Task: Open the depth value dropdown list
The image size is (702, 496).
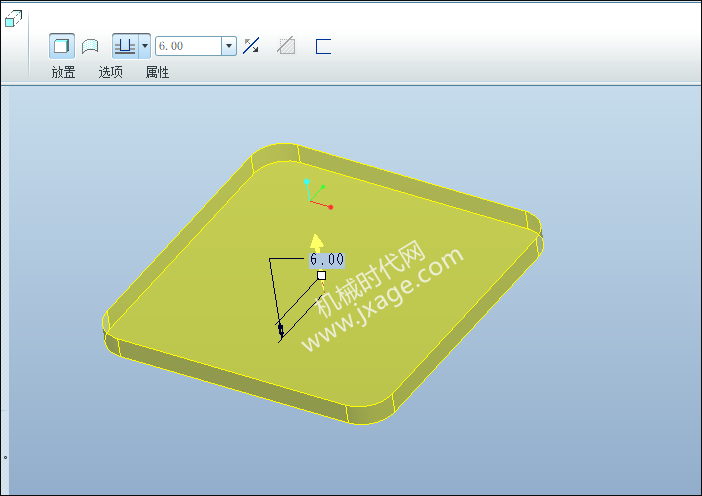Action: click(x=229, y=46)
